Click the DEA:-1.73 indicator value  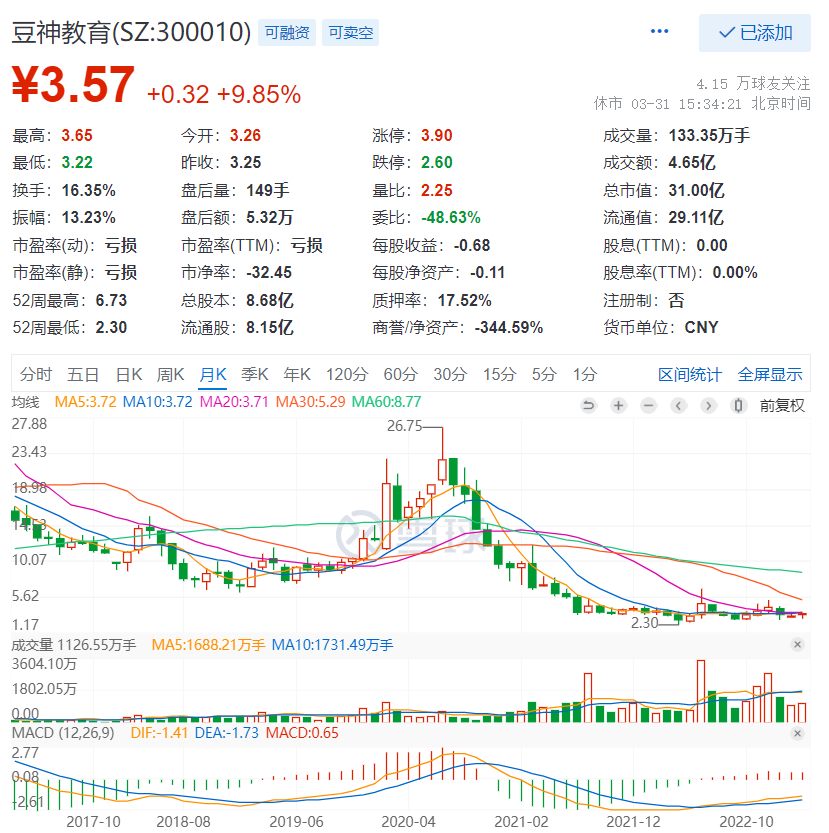pyautogui.click(x=226, y=733)
